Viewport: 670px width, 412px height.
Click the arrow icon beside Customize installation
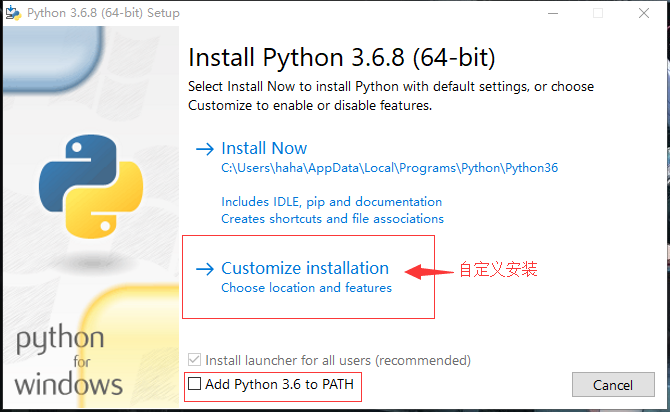[x=205, y=269]
